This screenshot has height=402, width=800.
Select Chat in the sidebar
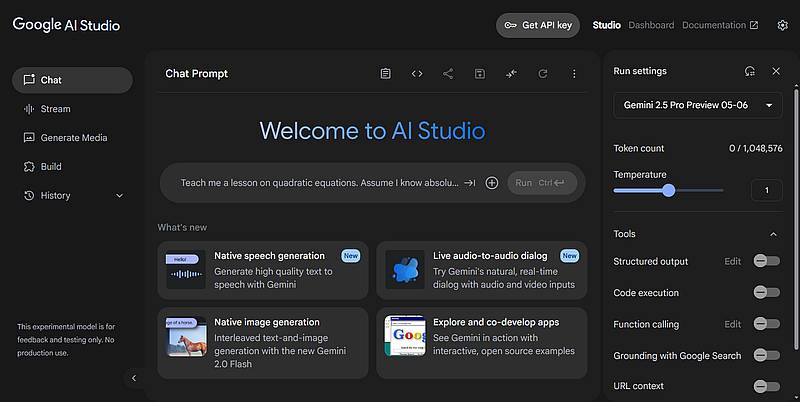click(72, 80)
